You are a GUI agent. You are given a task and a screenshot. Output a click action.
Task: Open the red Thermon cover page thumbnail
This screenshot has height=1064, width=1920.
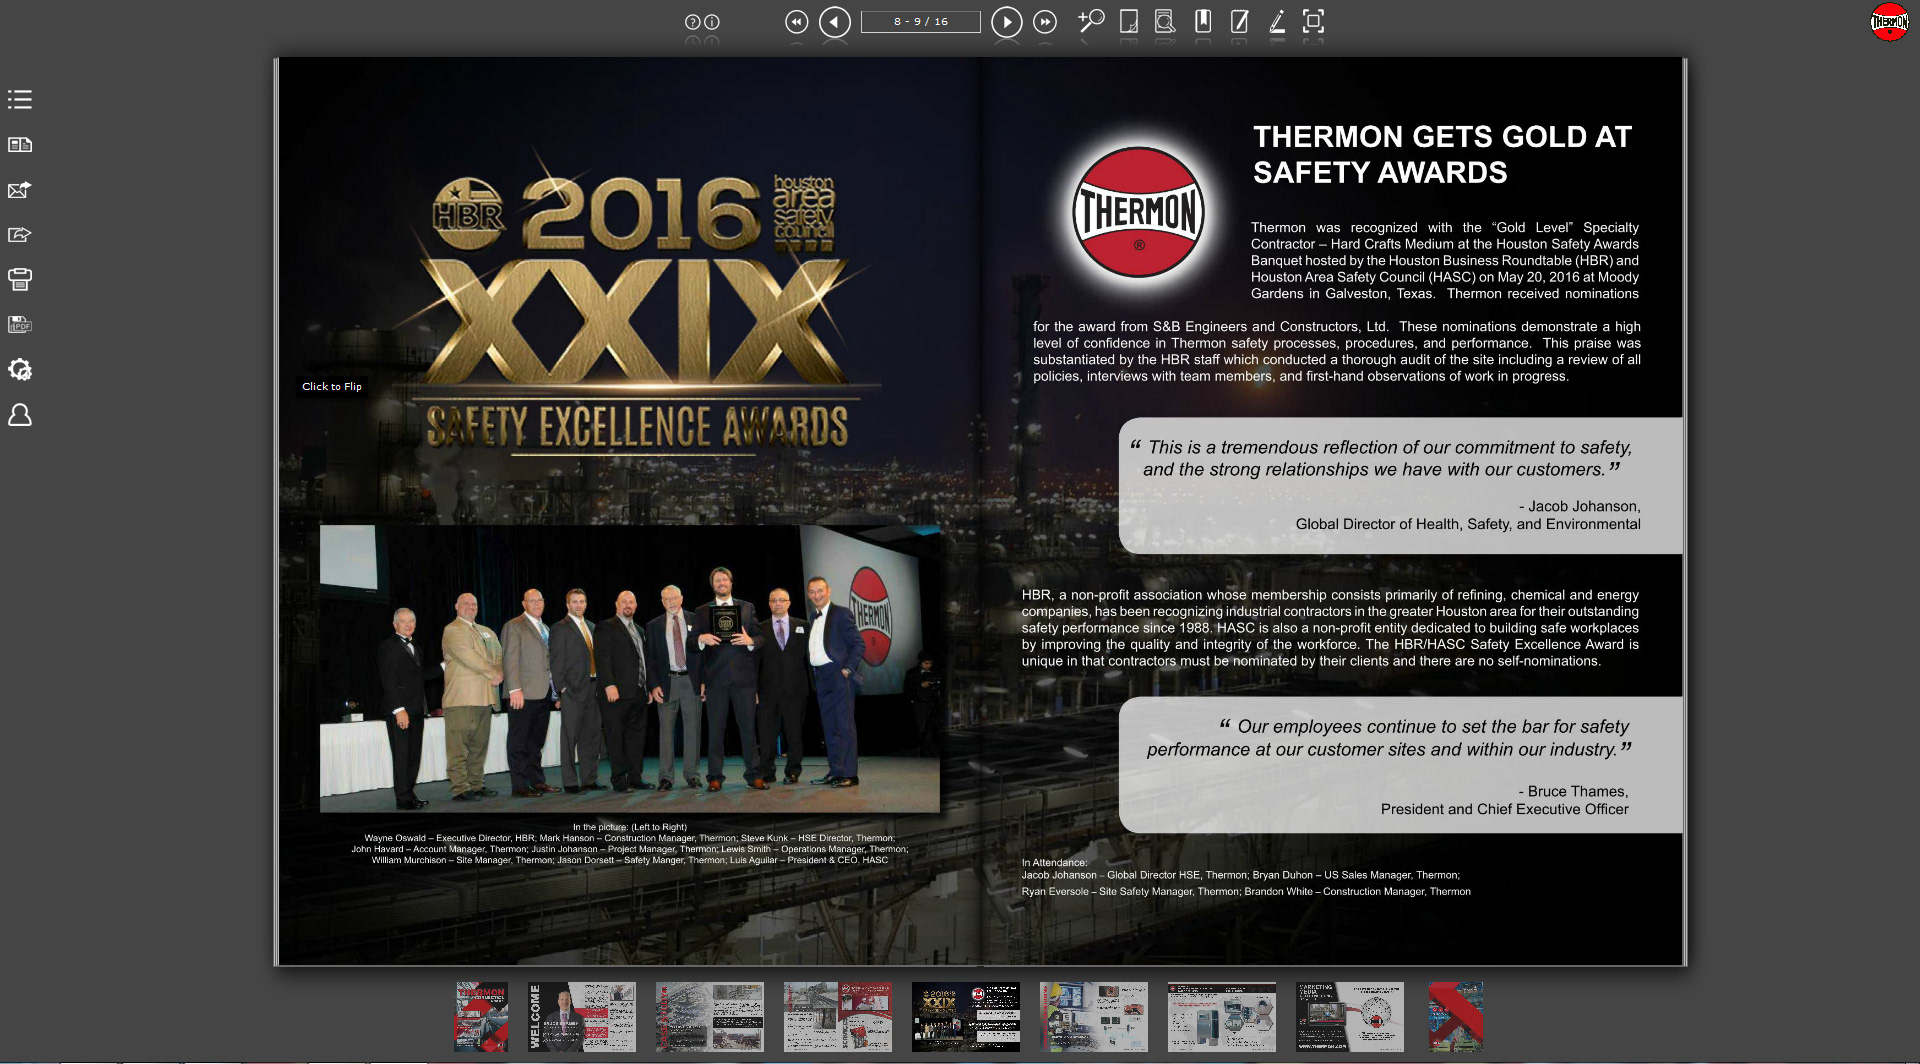481,1017
